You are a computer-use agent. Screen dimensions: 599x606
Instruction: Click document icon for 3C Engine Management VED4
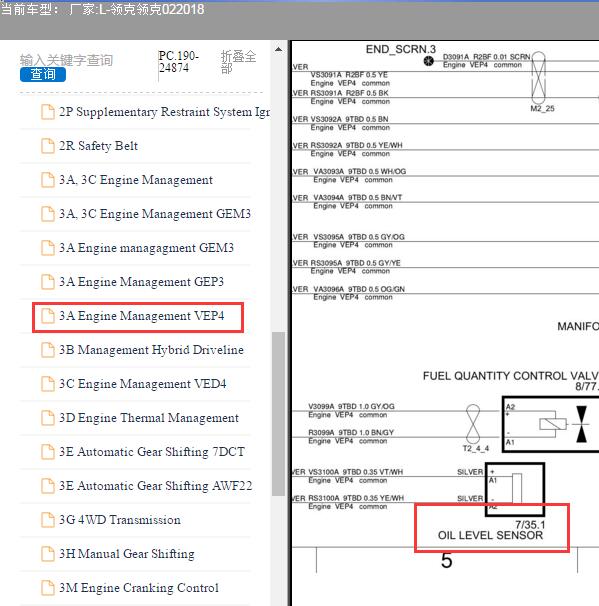tap(48, 384)
